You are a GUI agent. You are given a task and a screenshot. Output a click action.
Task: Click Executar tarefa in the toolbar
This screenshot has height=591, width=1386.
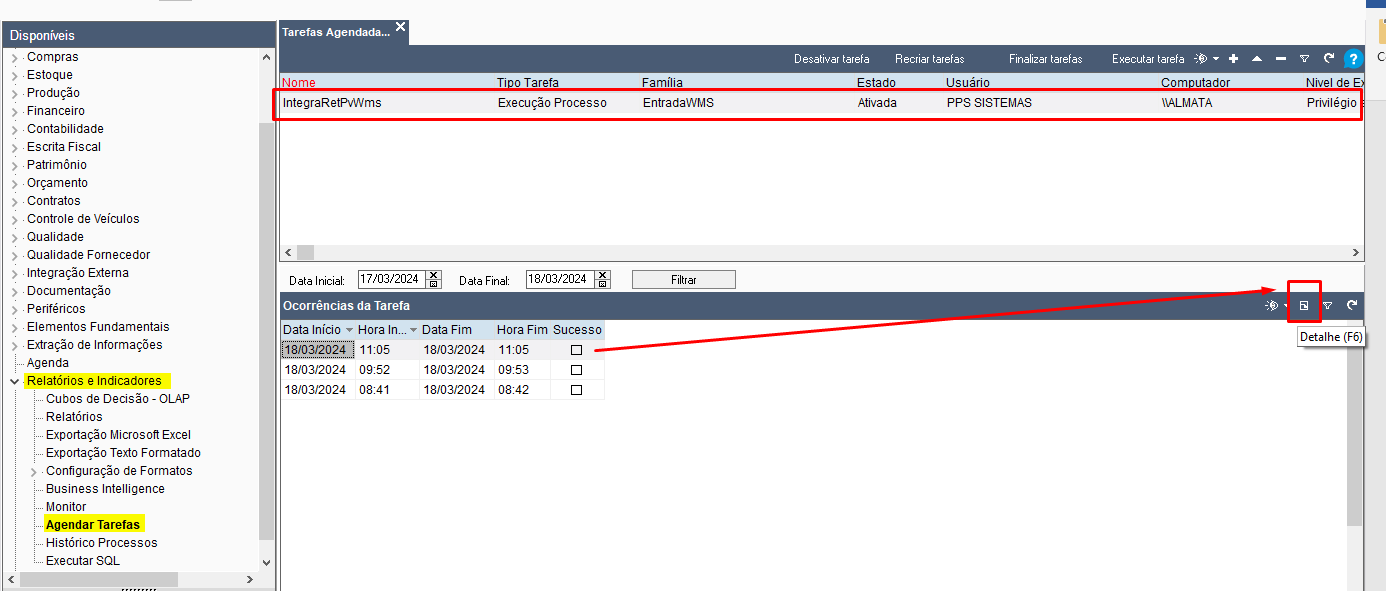(x=1148, y=59)
